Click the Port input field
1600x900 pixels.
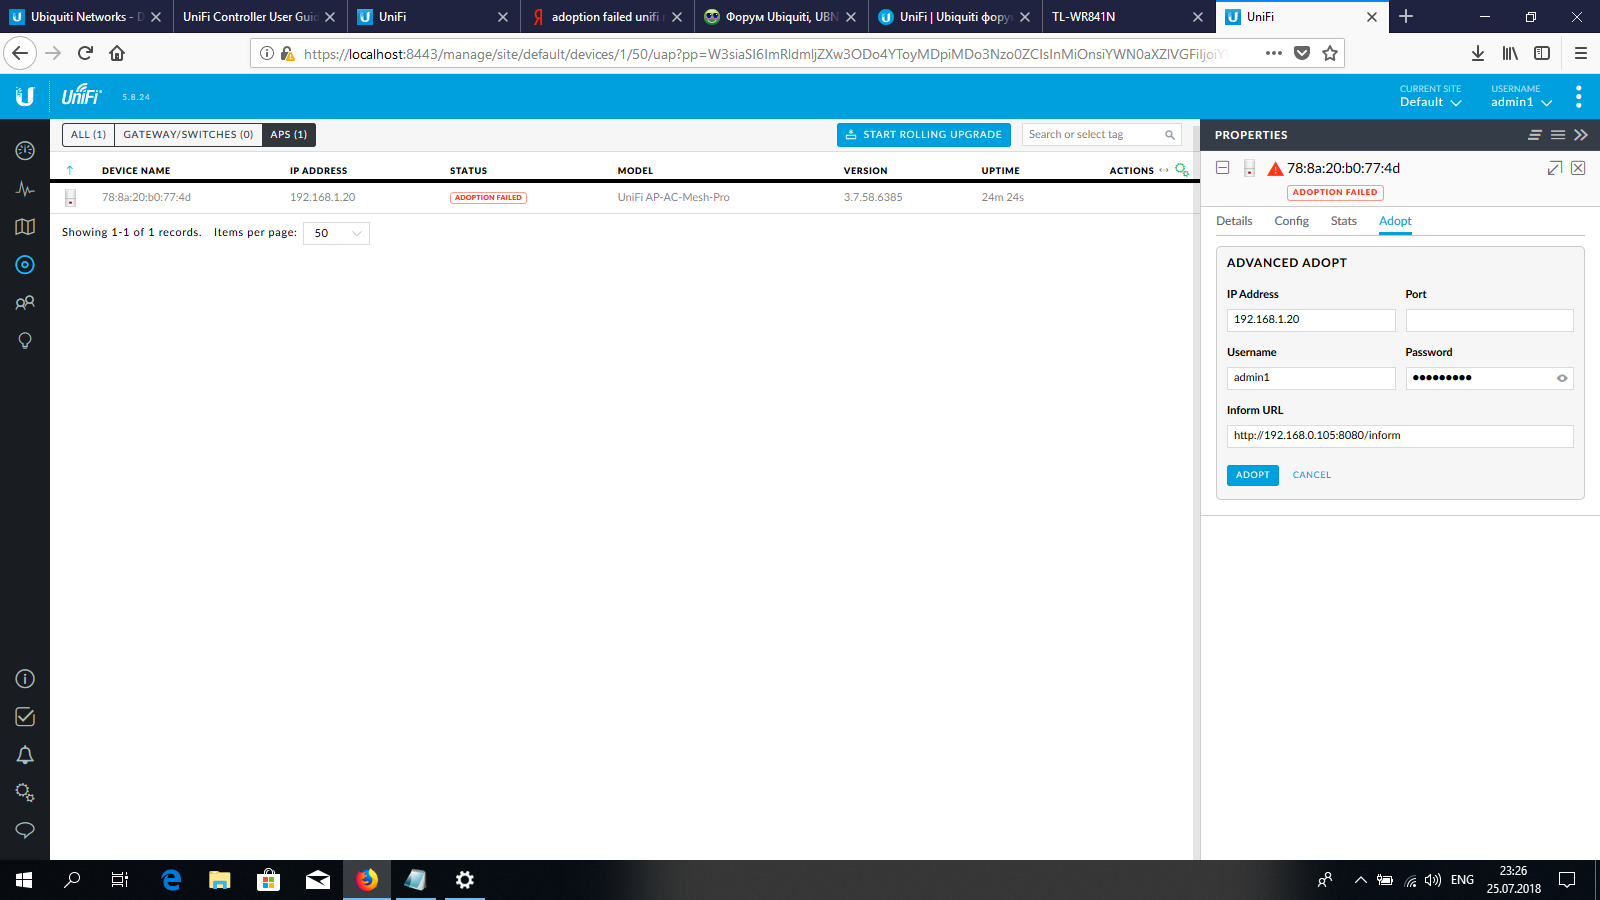click(1489, 320)
